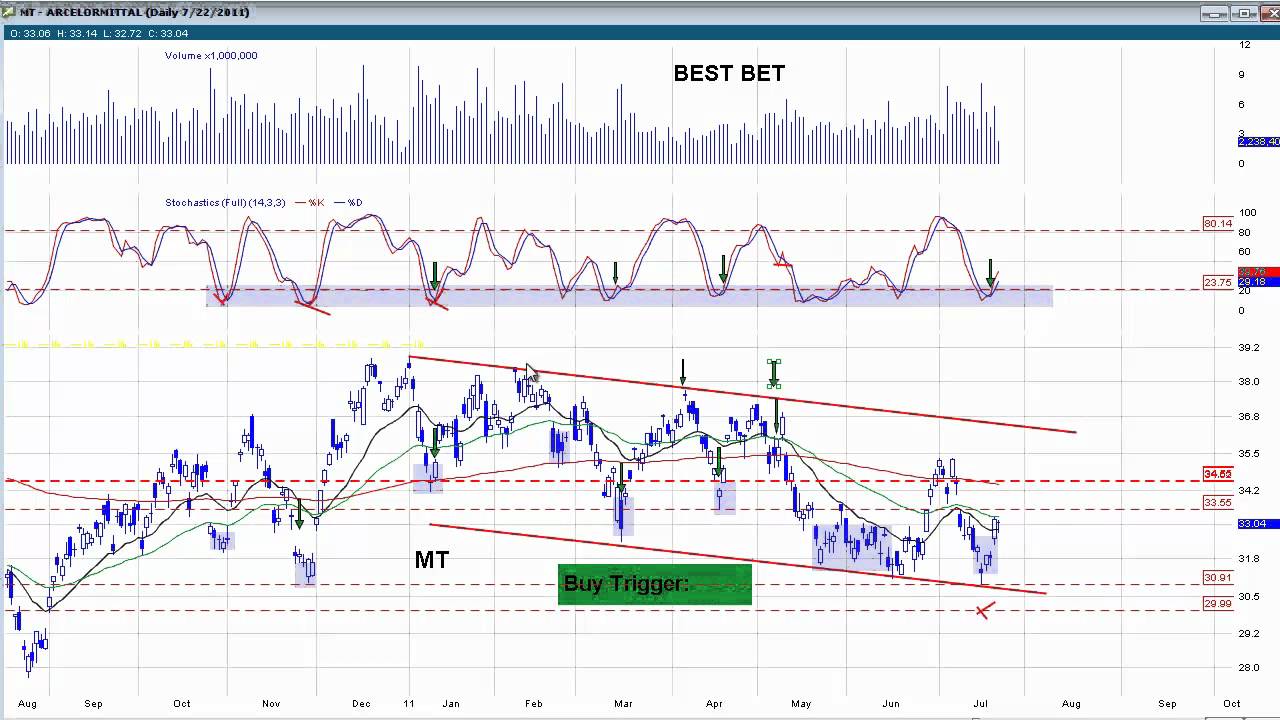Click the 'Jun' label on the date axis
The image size is (1280, 720).
890,704
